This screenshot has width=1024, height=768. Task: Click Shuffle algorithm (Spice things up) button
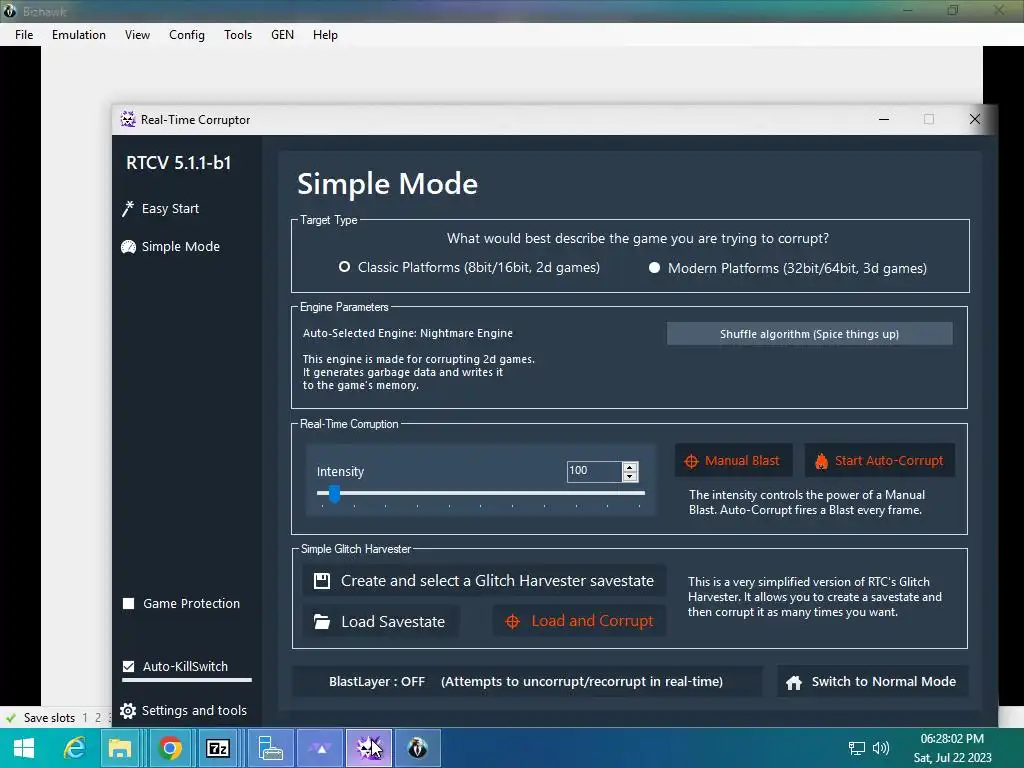coord(809,334)
